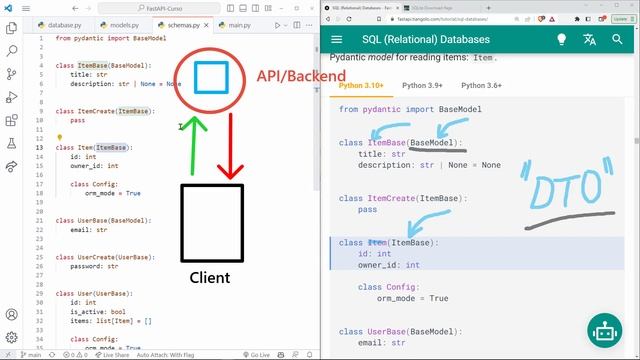Open a new browser tab
Image resolution: width=640 pixels, height=360 pixels.
488,8
